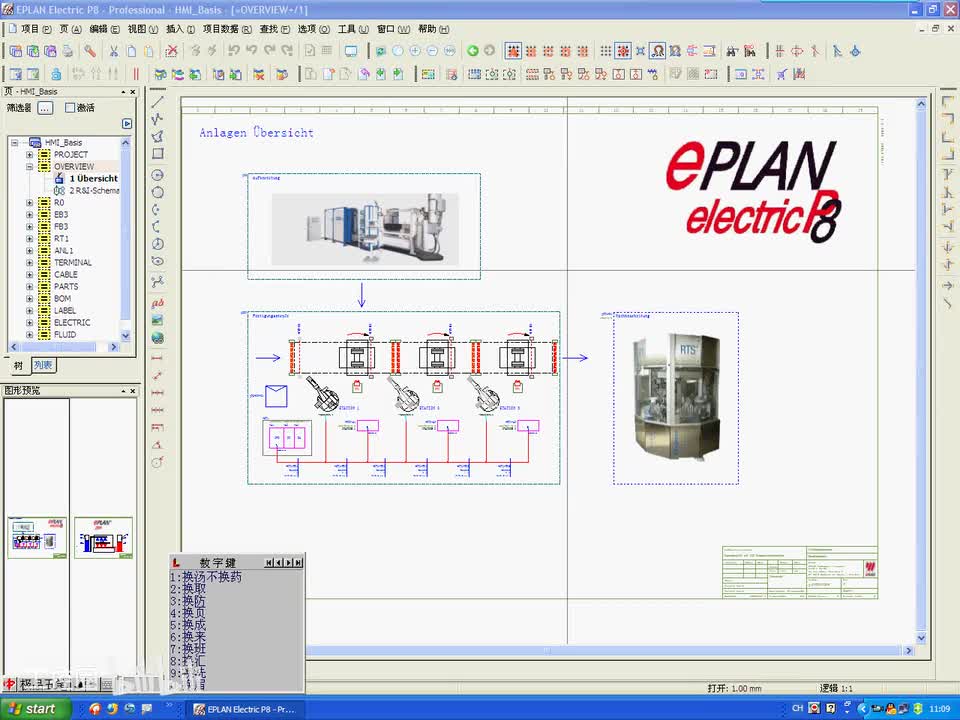Open the 插入(I) menu
This screenshot has height=720, width=960.
180,29
